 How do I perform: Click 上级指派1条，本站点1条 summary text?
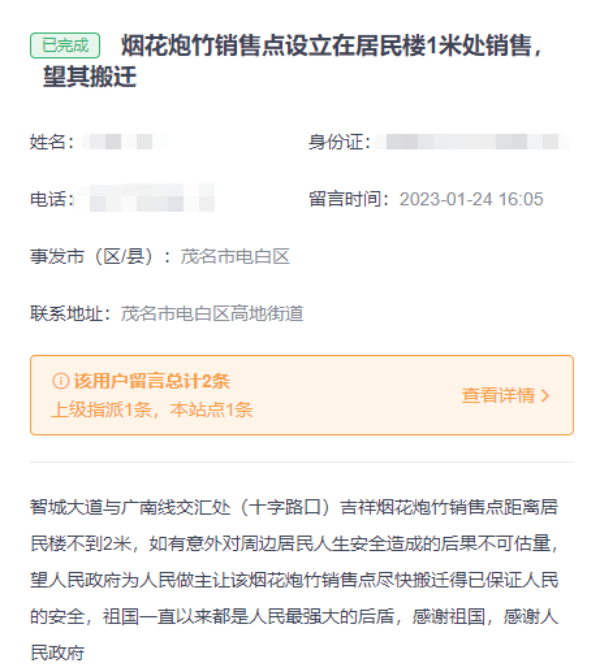click(152, 410)
